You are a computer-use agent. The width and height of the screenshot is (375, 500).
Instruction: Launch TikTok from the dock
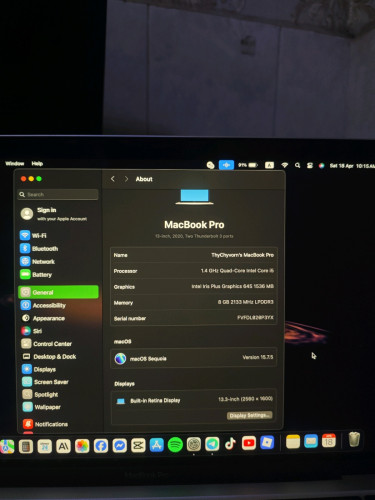[230, 444]
